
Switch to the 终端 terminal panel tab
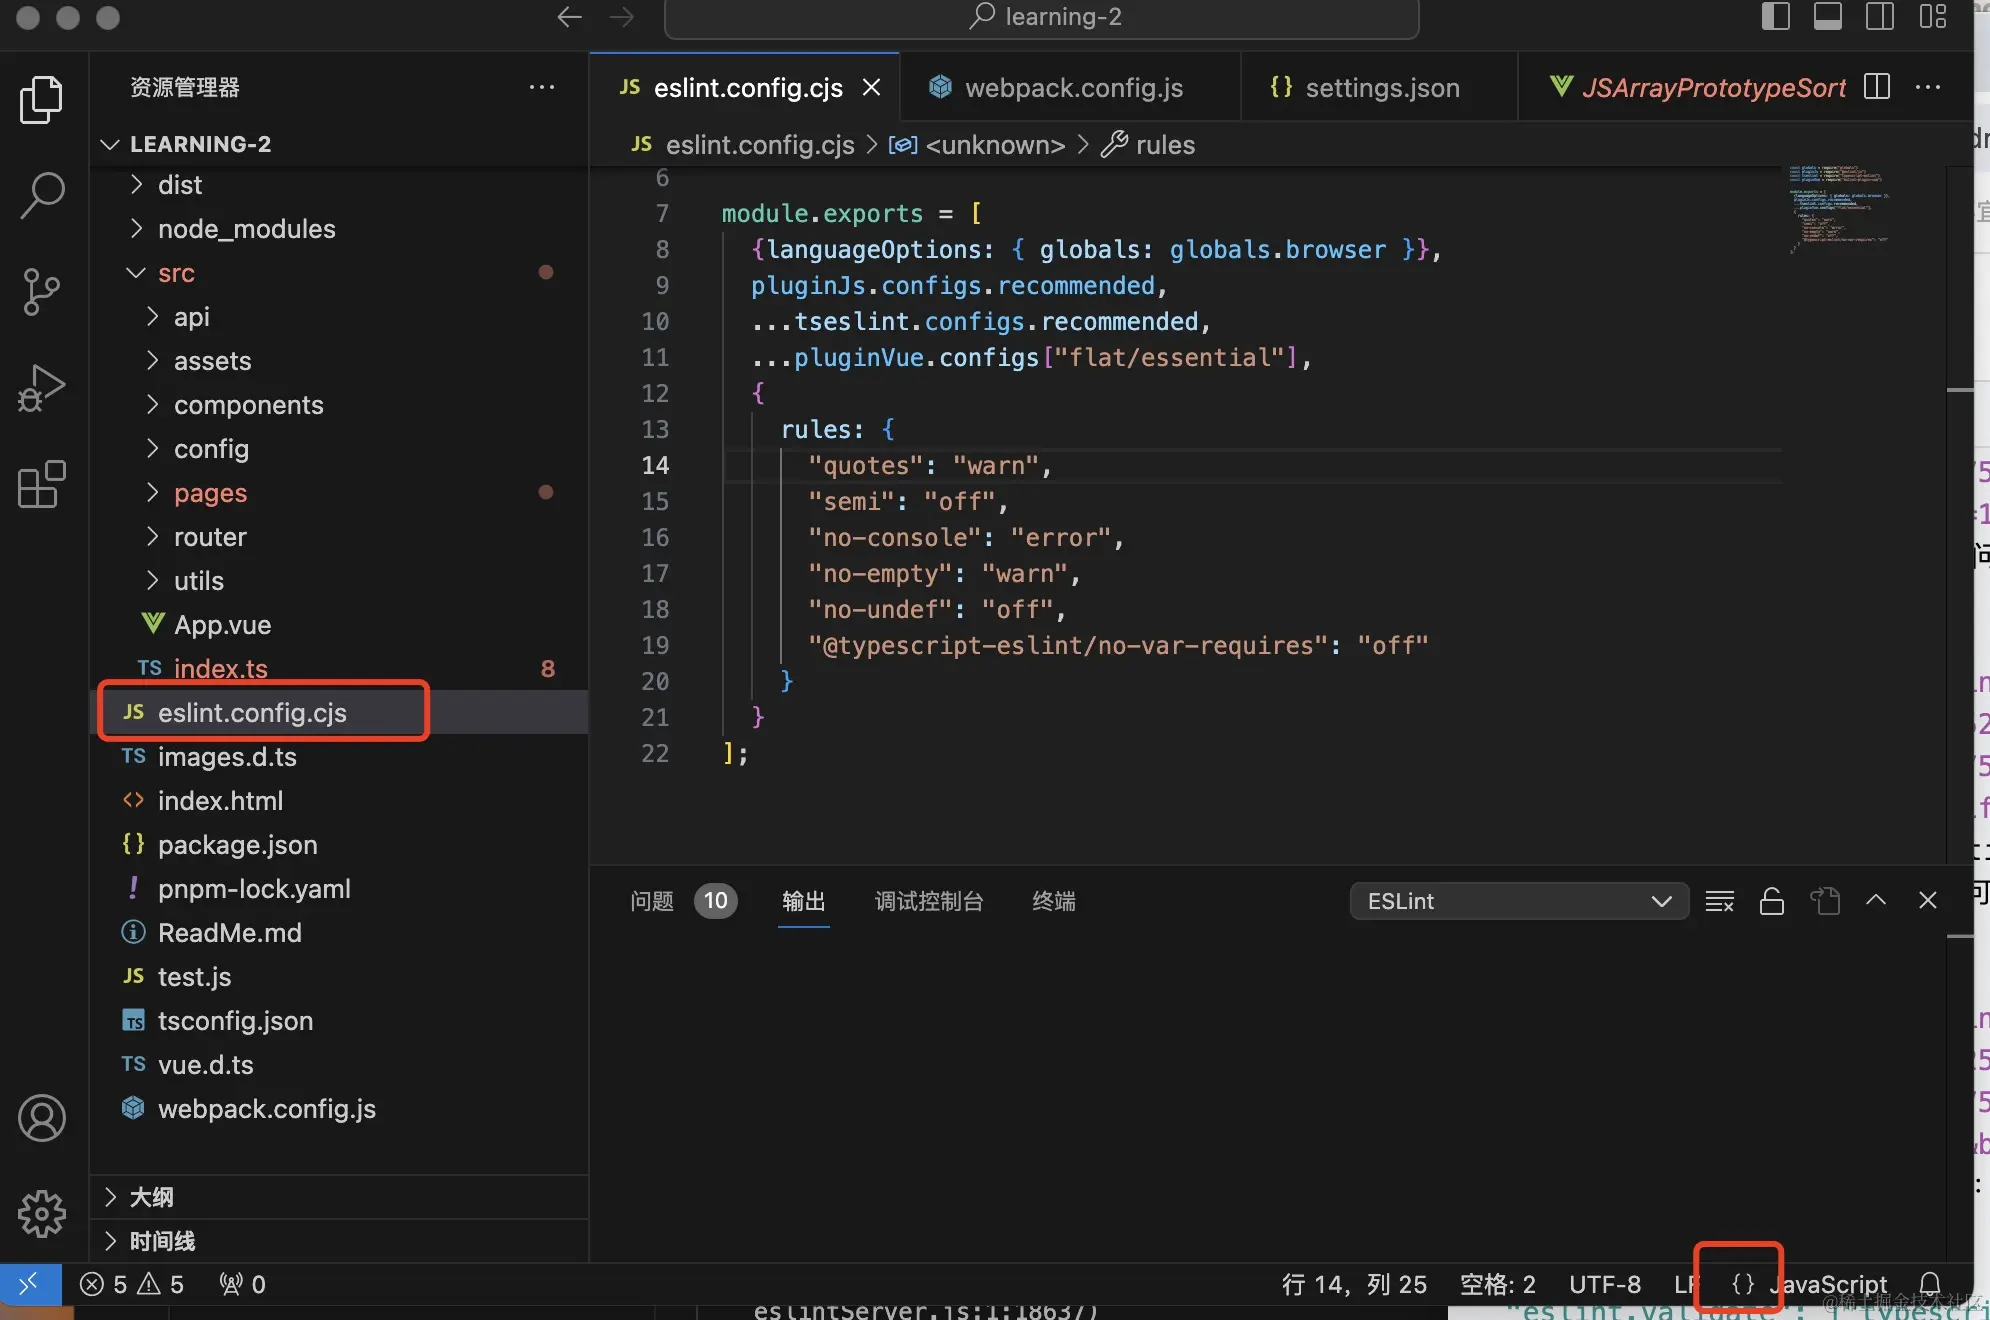(1053, 901)
